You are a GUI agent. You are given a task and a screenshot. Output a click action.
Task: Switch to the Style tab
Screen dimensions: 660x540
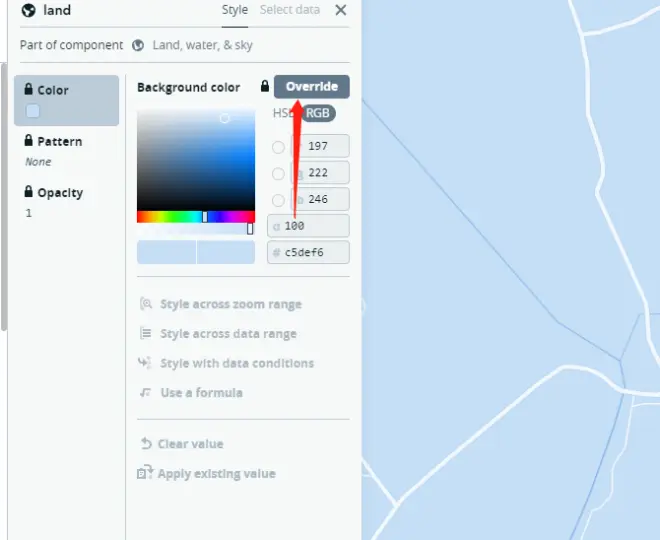point(234,10)
